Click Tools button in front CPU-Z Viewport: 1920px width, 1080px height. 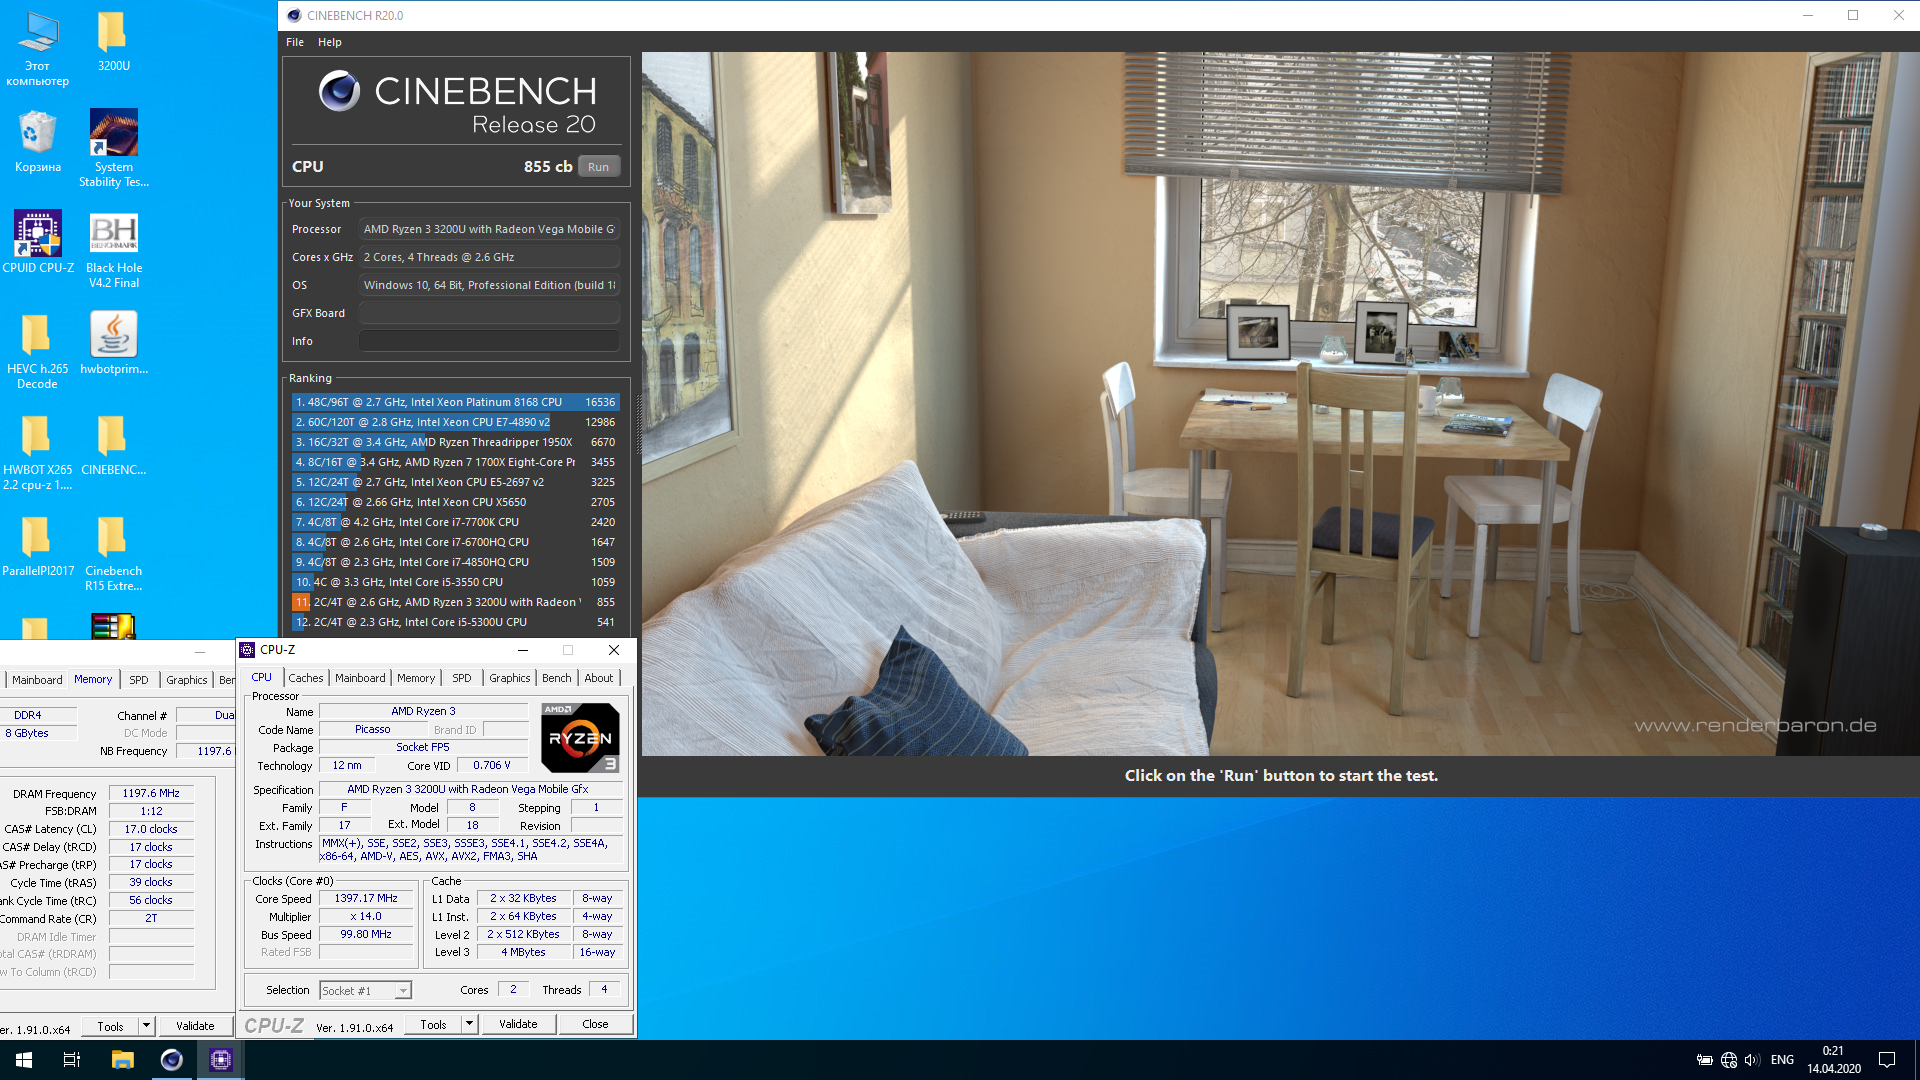click(433, 1024)
